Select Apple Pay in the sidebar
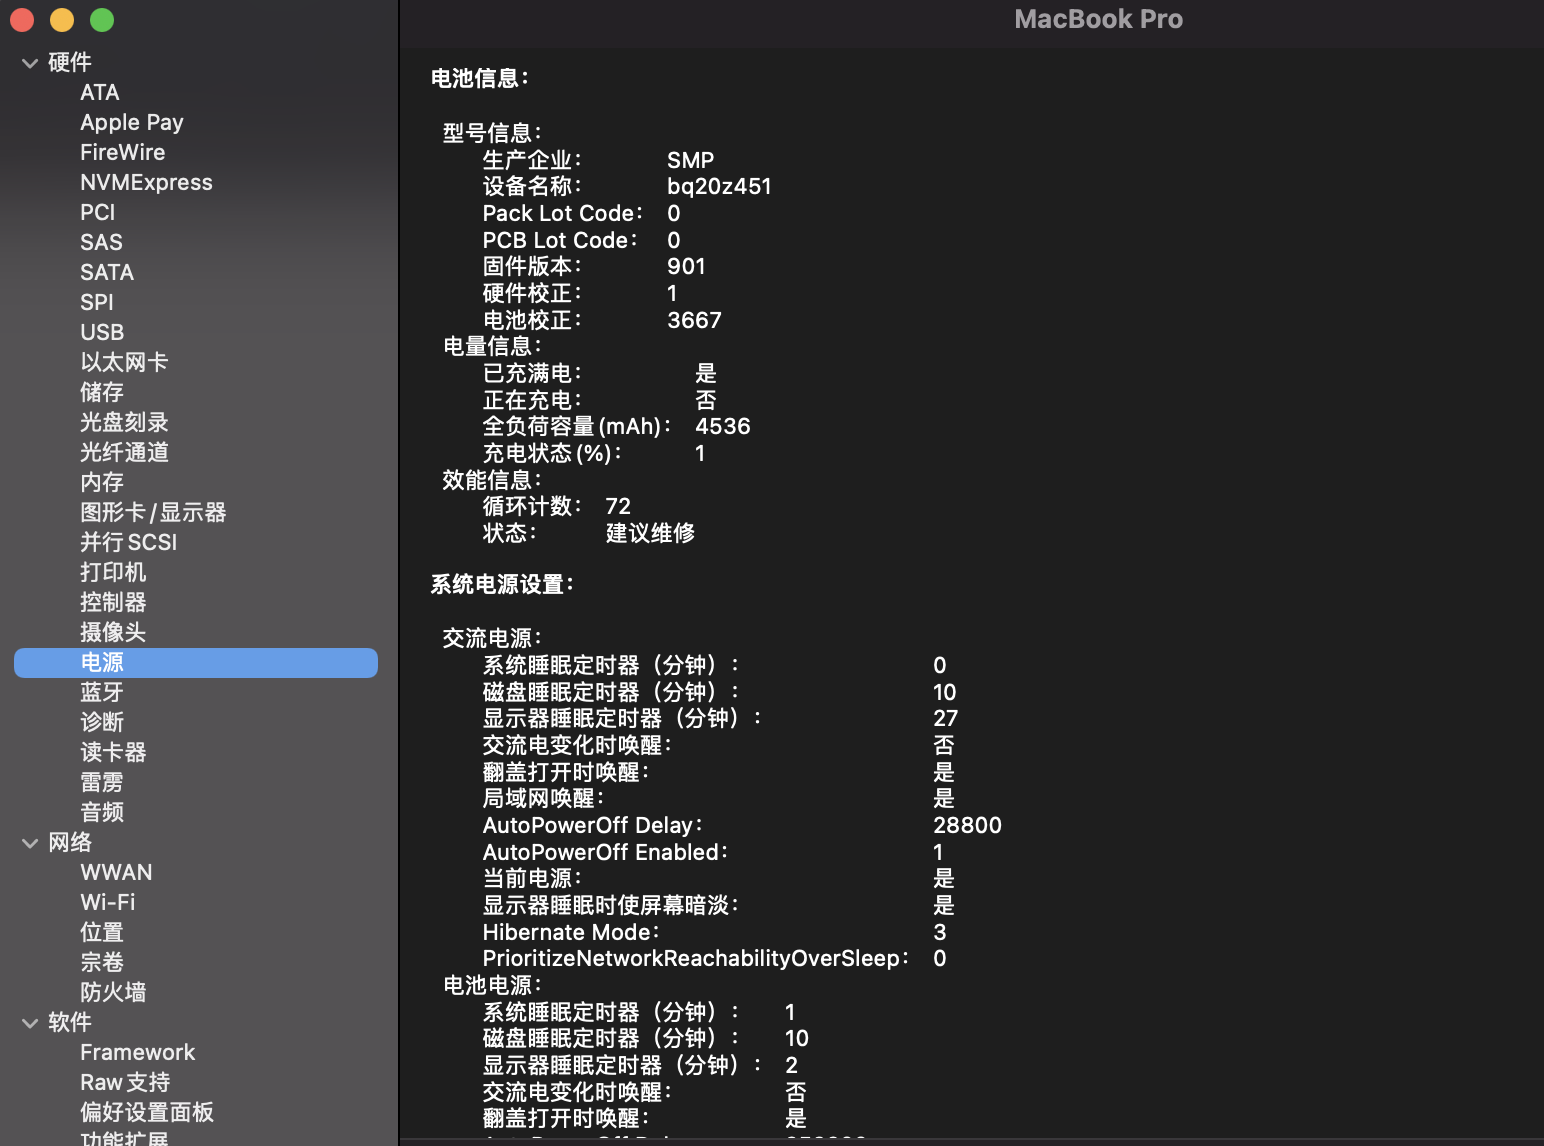This screenshot has width=1544, height=1146. [x=132, y=122]
